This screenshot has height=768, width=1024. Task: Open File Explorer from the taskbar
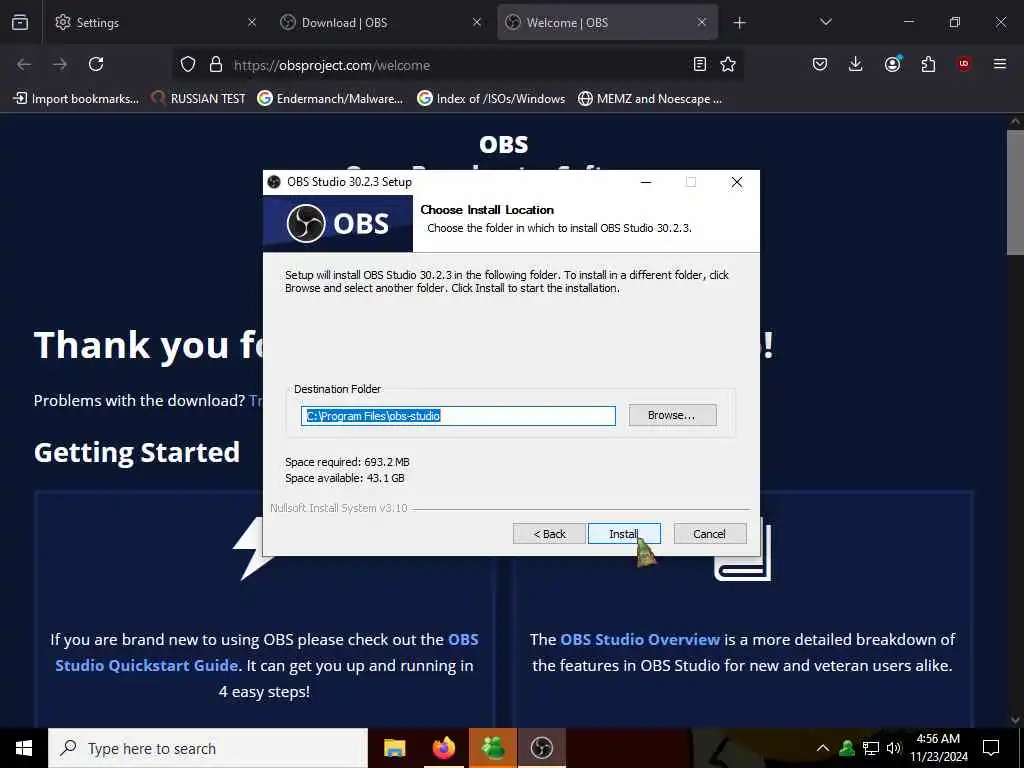[x=394, y=748]
